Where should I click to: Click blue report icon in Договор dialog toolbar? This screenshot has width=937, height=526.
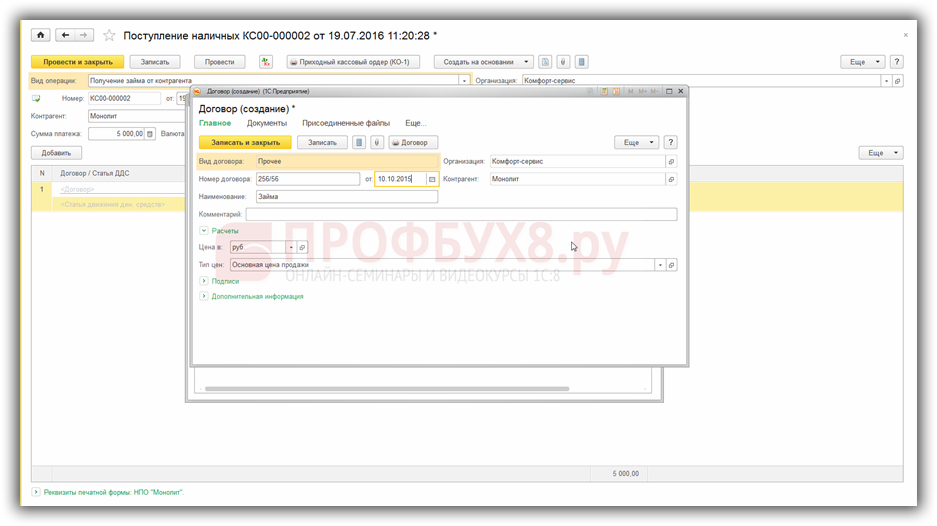(x=359, y=142)
